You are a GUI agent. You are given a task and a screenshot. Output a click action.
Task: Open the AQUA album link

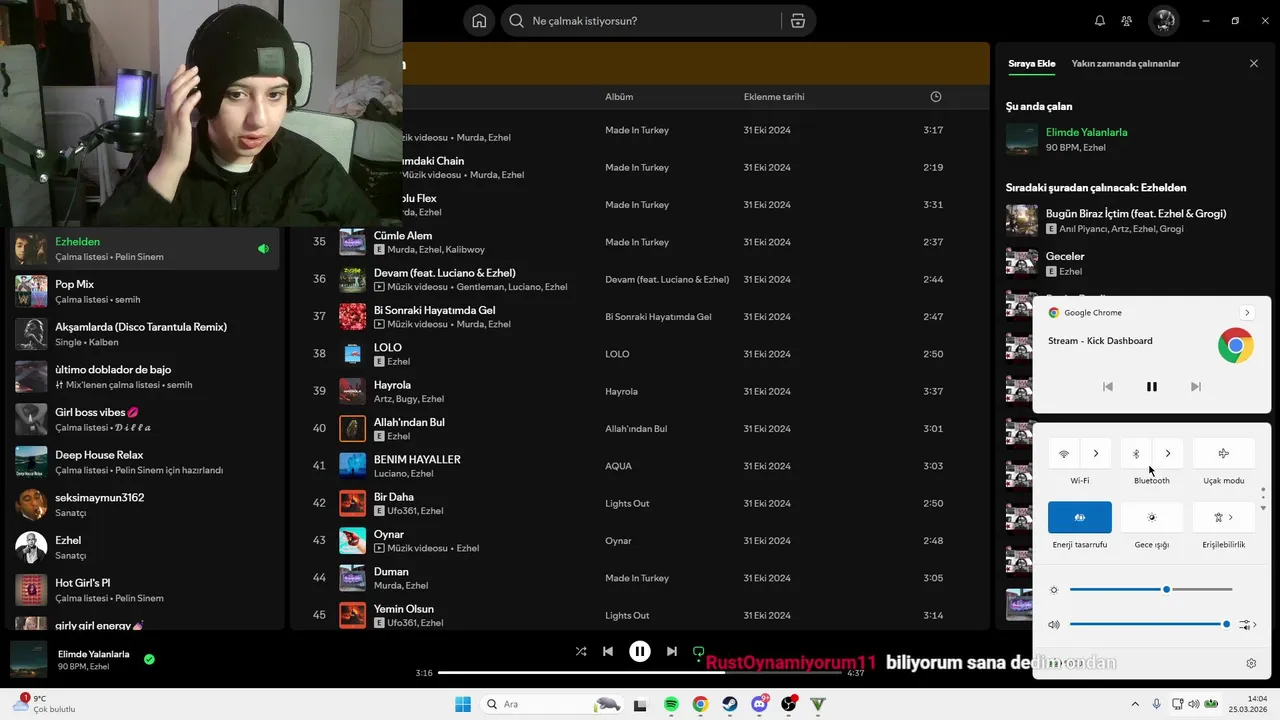[618, 466]
